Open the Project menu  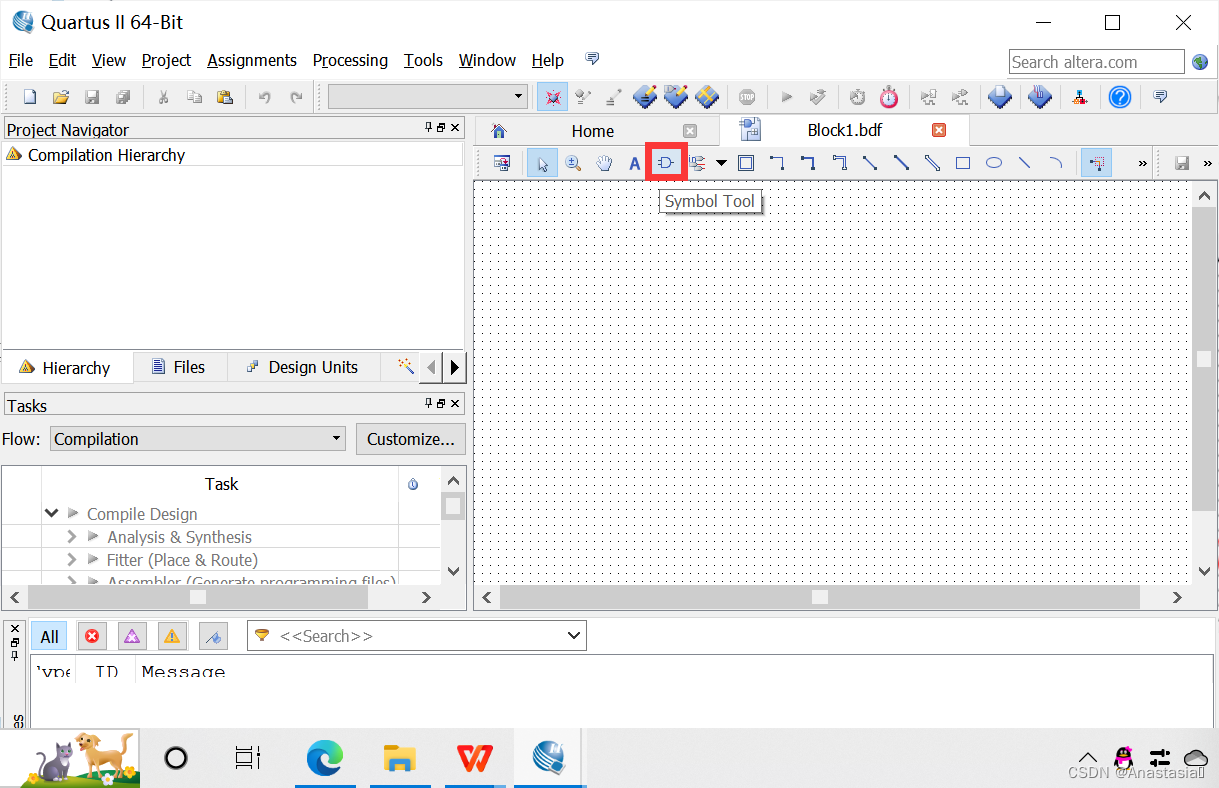pyautogui.click(x=166, y=60)
